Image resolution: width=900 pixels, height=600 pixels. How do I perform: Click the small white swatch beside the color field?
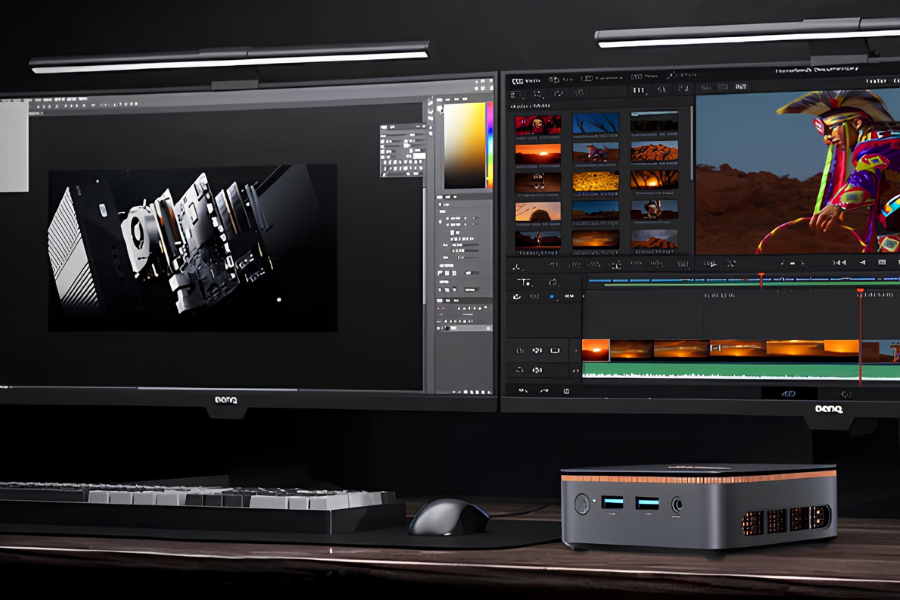[440, 108]
